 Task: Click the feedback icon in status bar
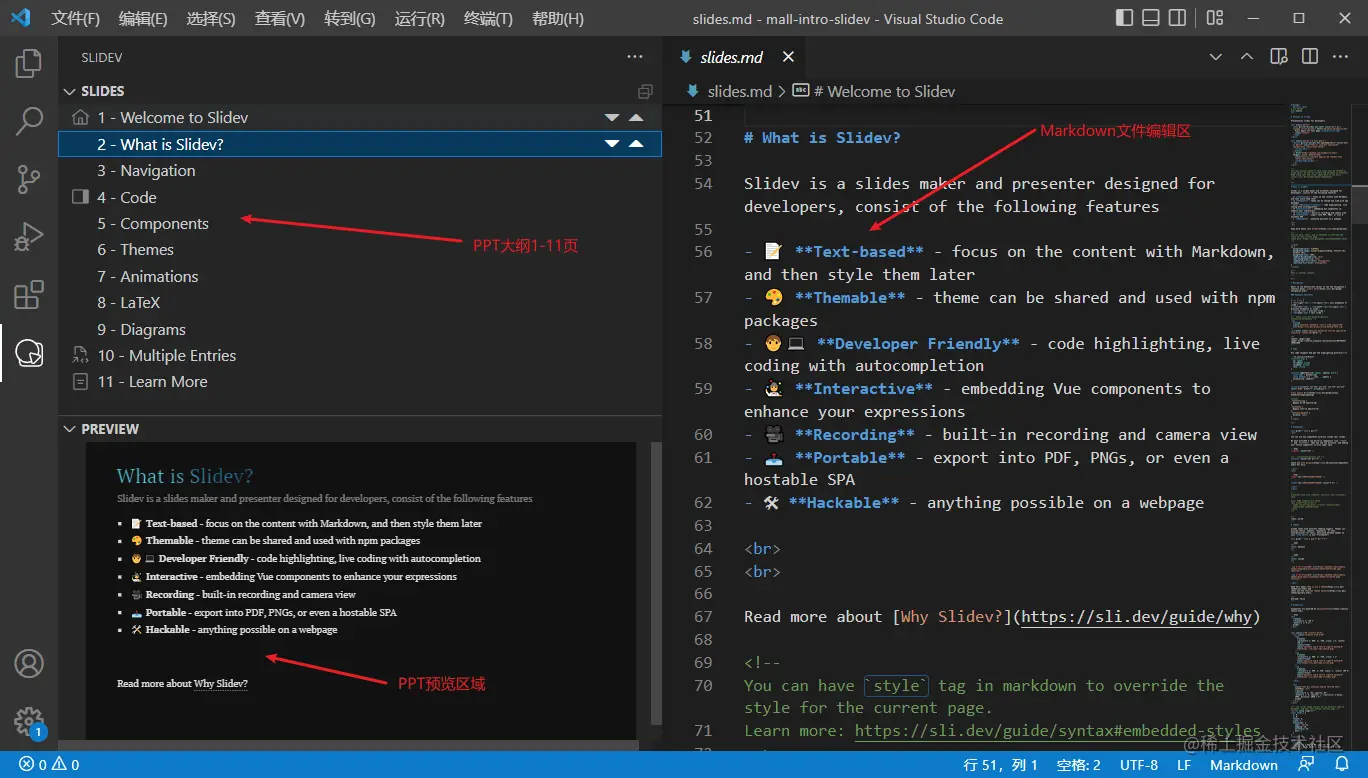1306,765
